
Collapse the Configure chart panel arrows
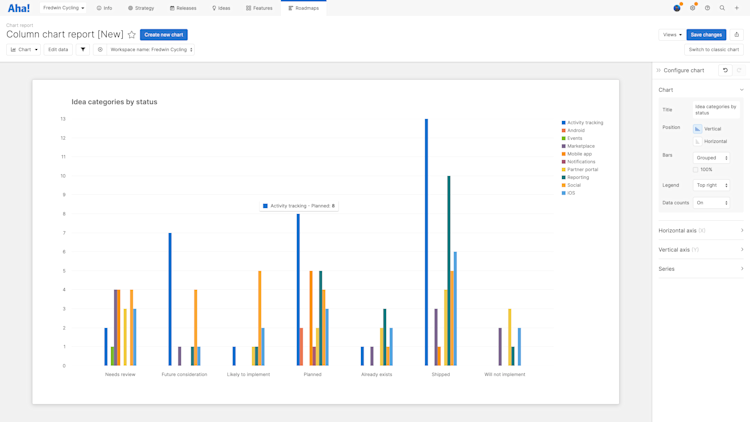click(x=659, y=70)
